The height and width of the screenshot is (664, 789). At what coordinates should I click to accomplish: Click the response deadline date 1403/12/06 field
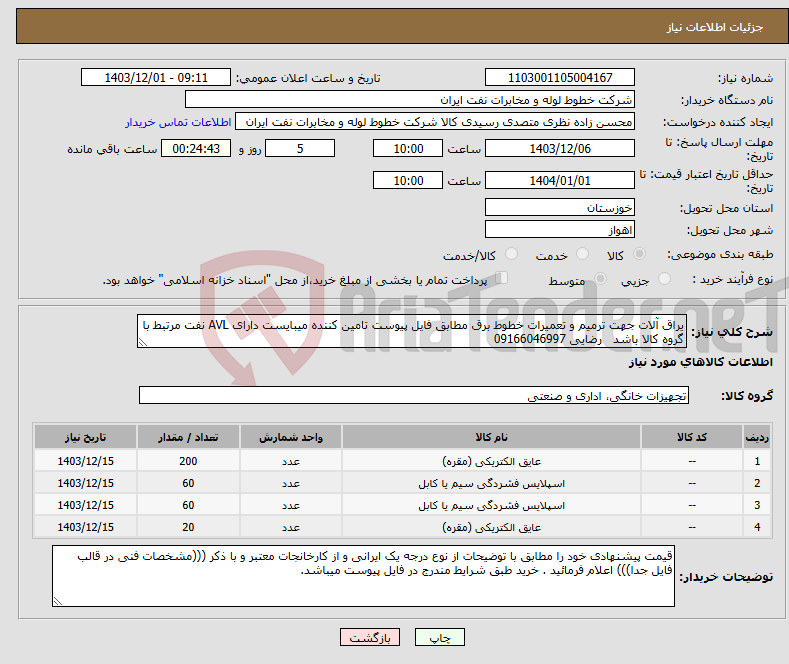click(559, 149)
